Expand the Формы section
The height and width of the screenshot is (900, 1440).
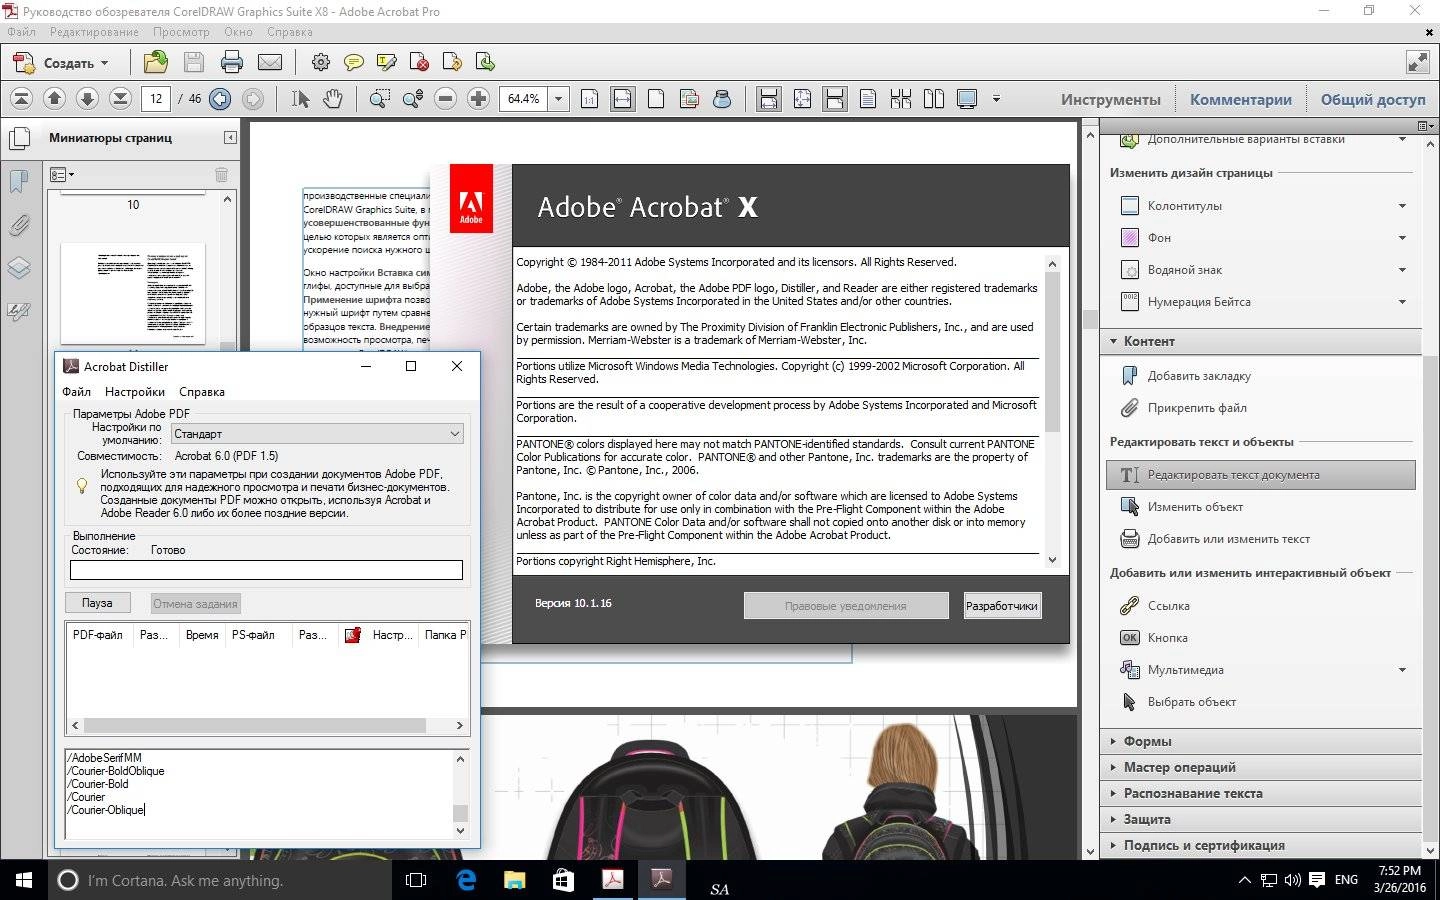(x=1260, y=741)
